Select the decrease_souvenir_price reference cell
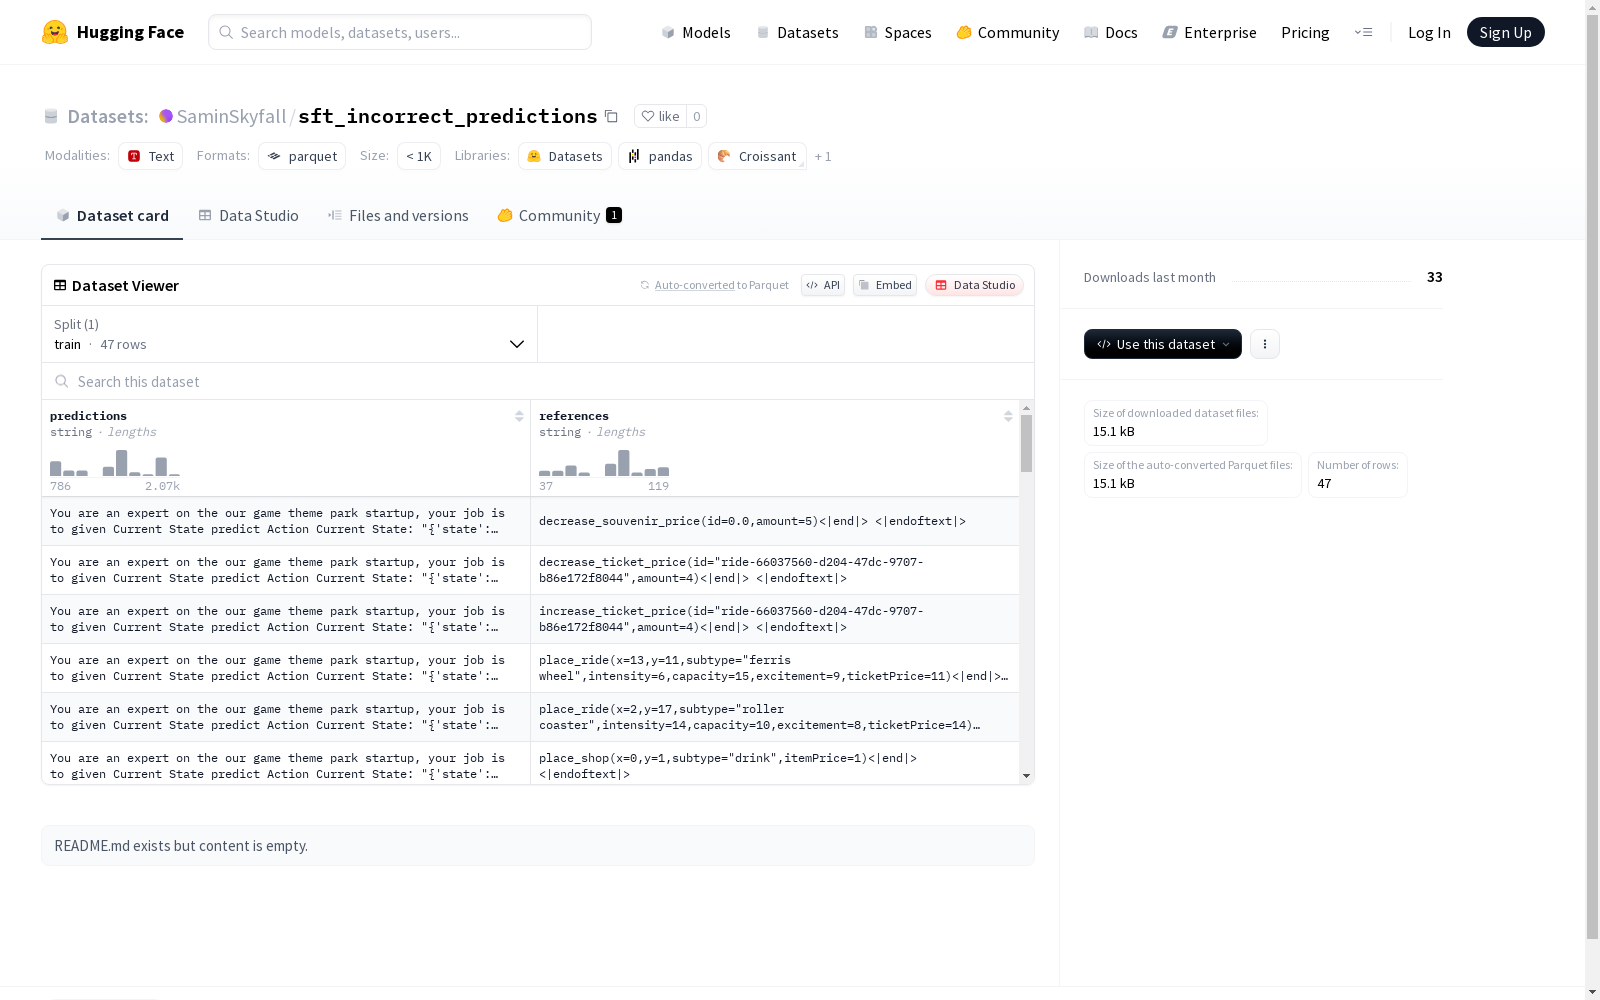The image size is (1600, 1000). click(x=775, y=521)
